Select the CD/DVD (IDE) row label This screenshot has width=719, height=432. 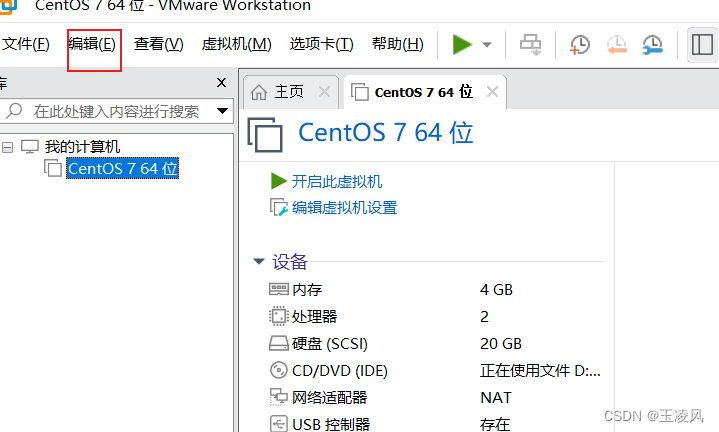340,371
